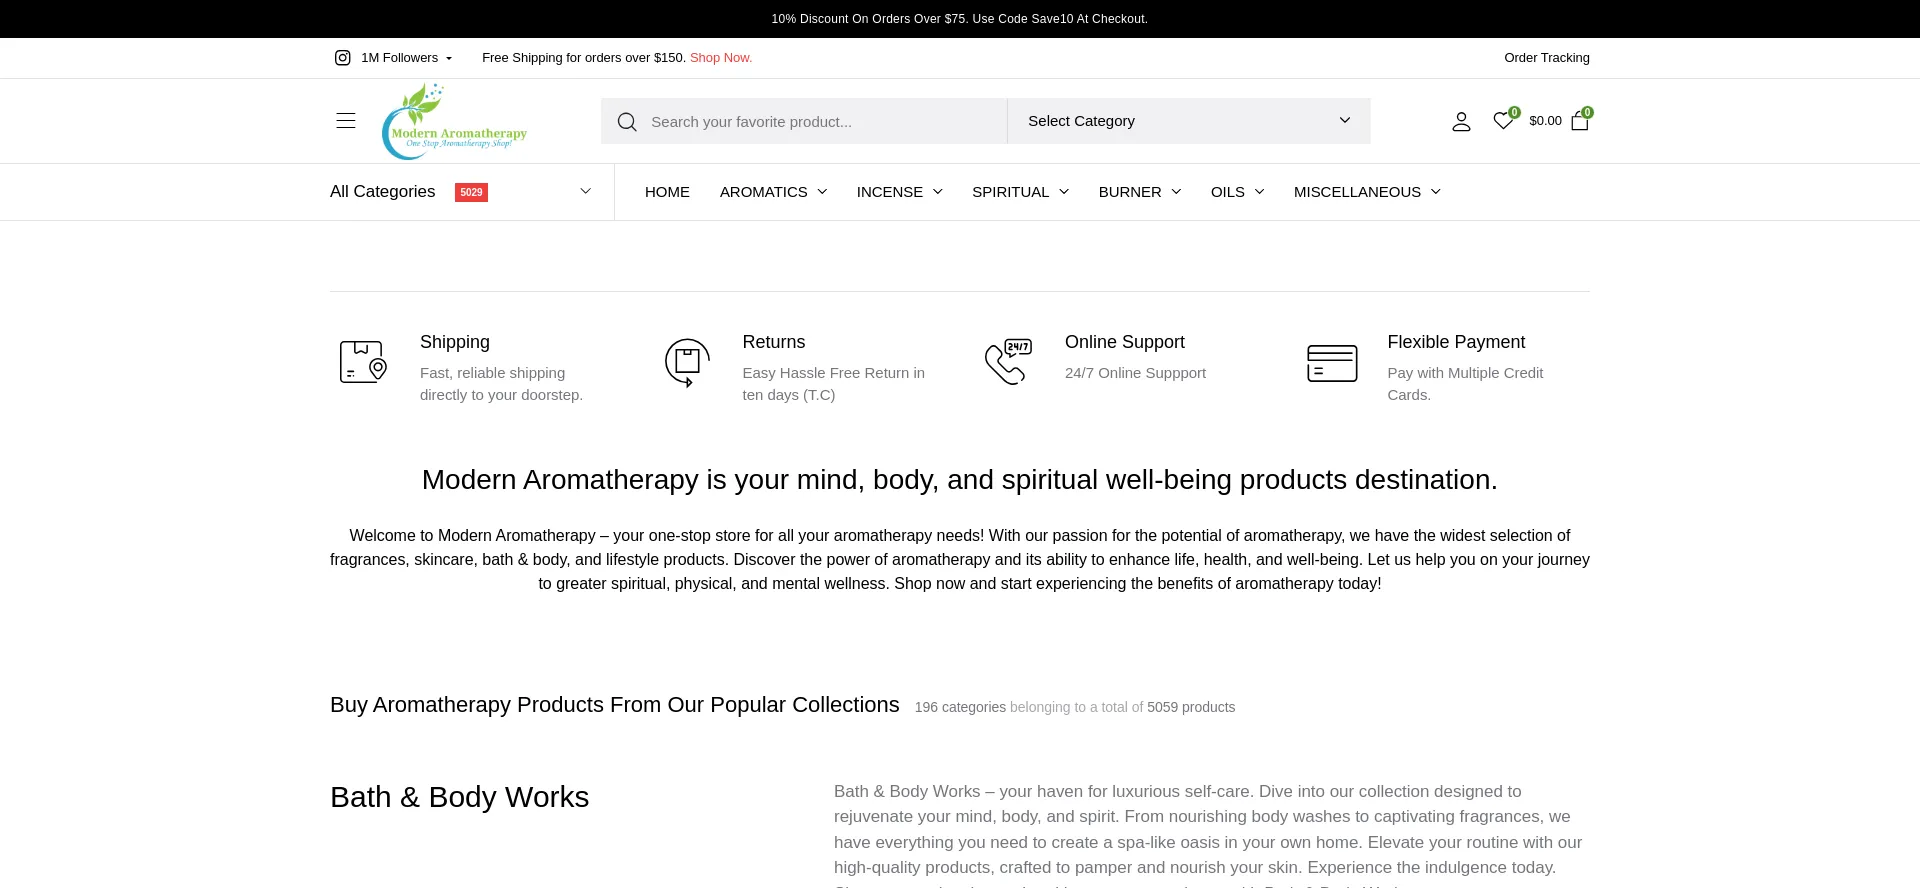Click the Returns box icon
This screenshot has height=888, width=1920.
coord(687,362)
